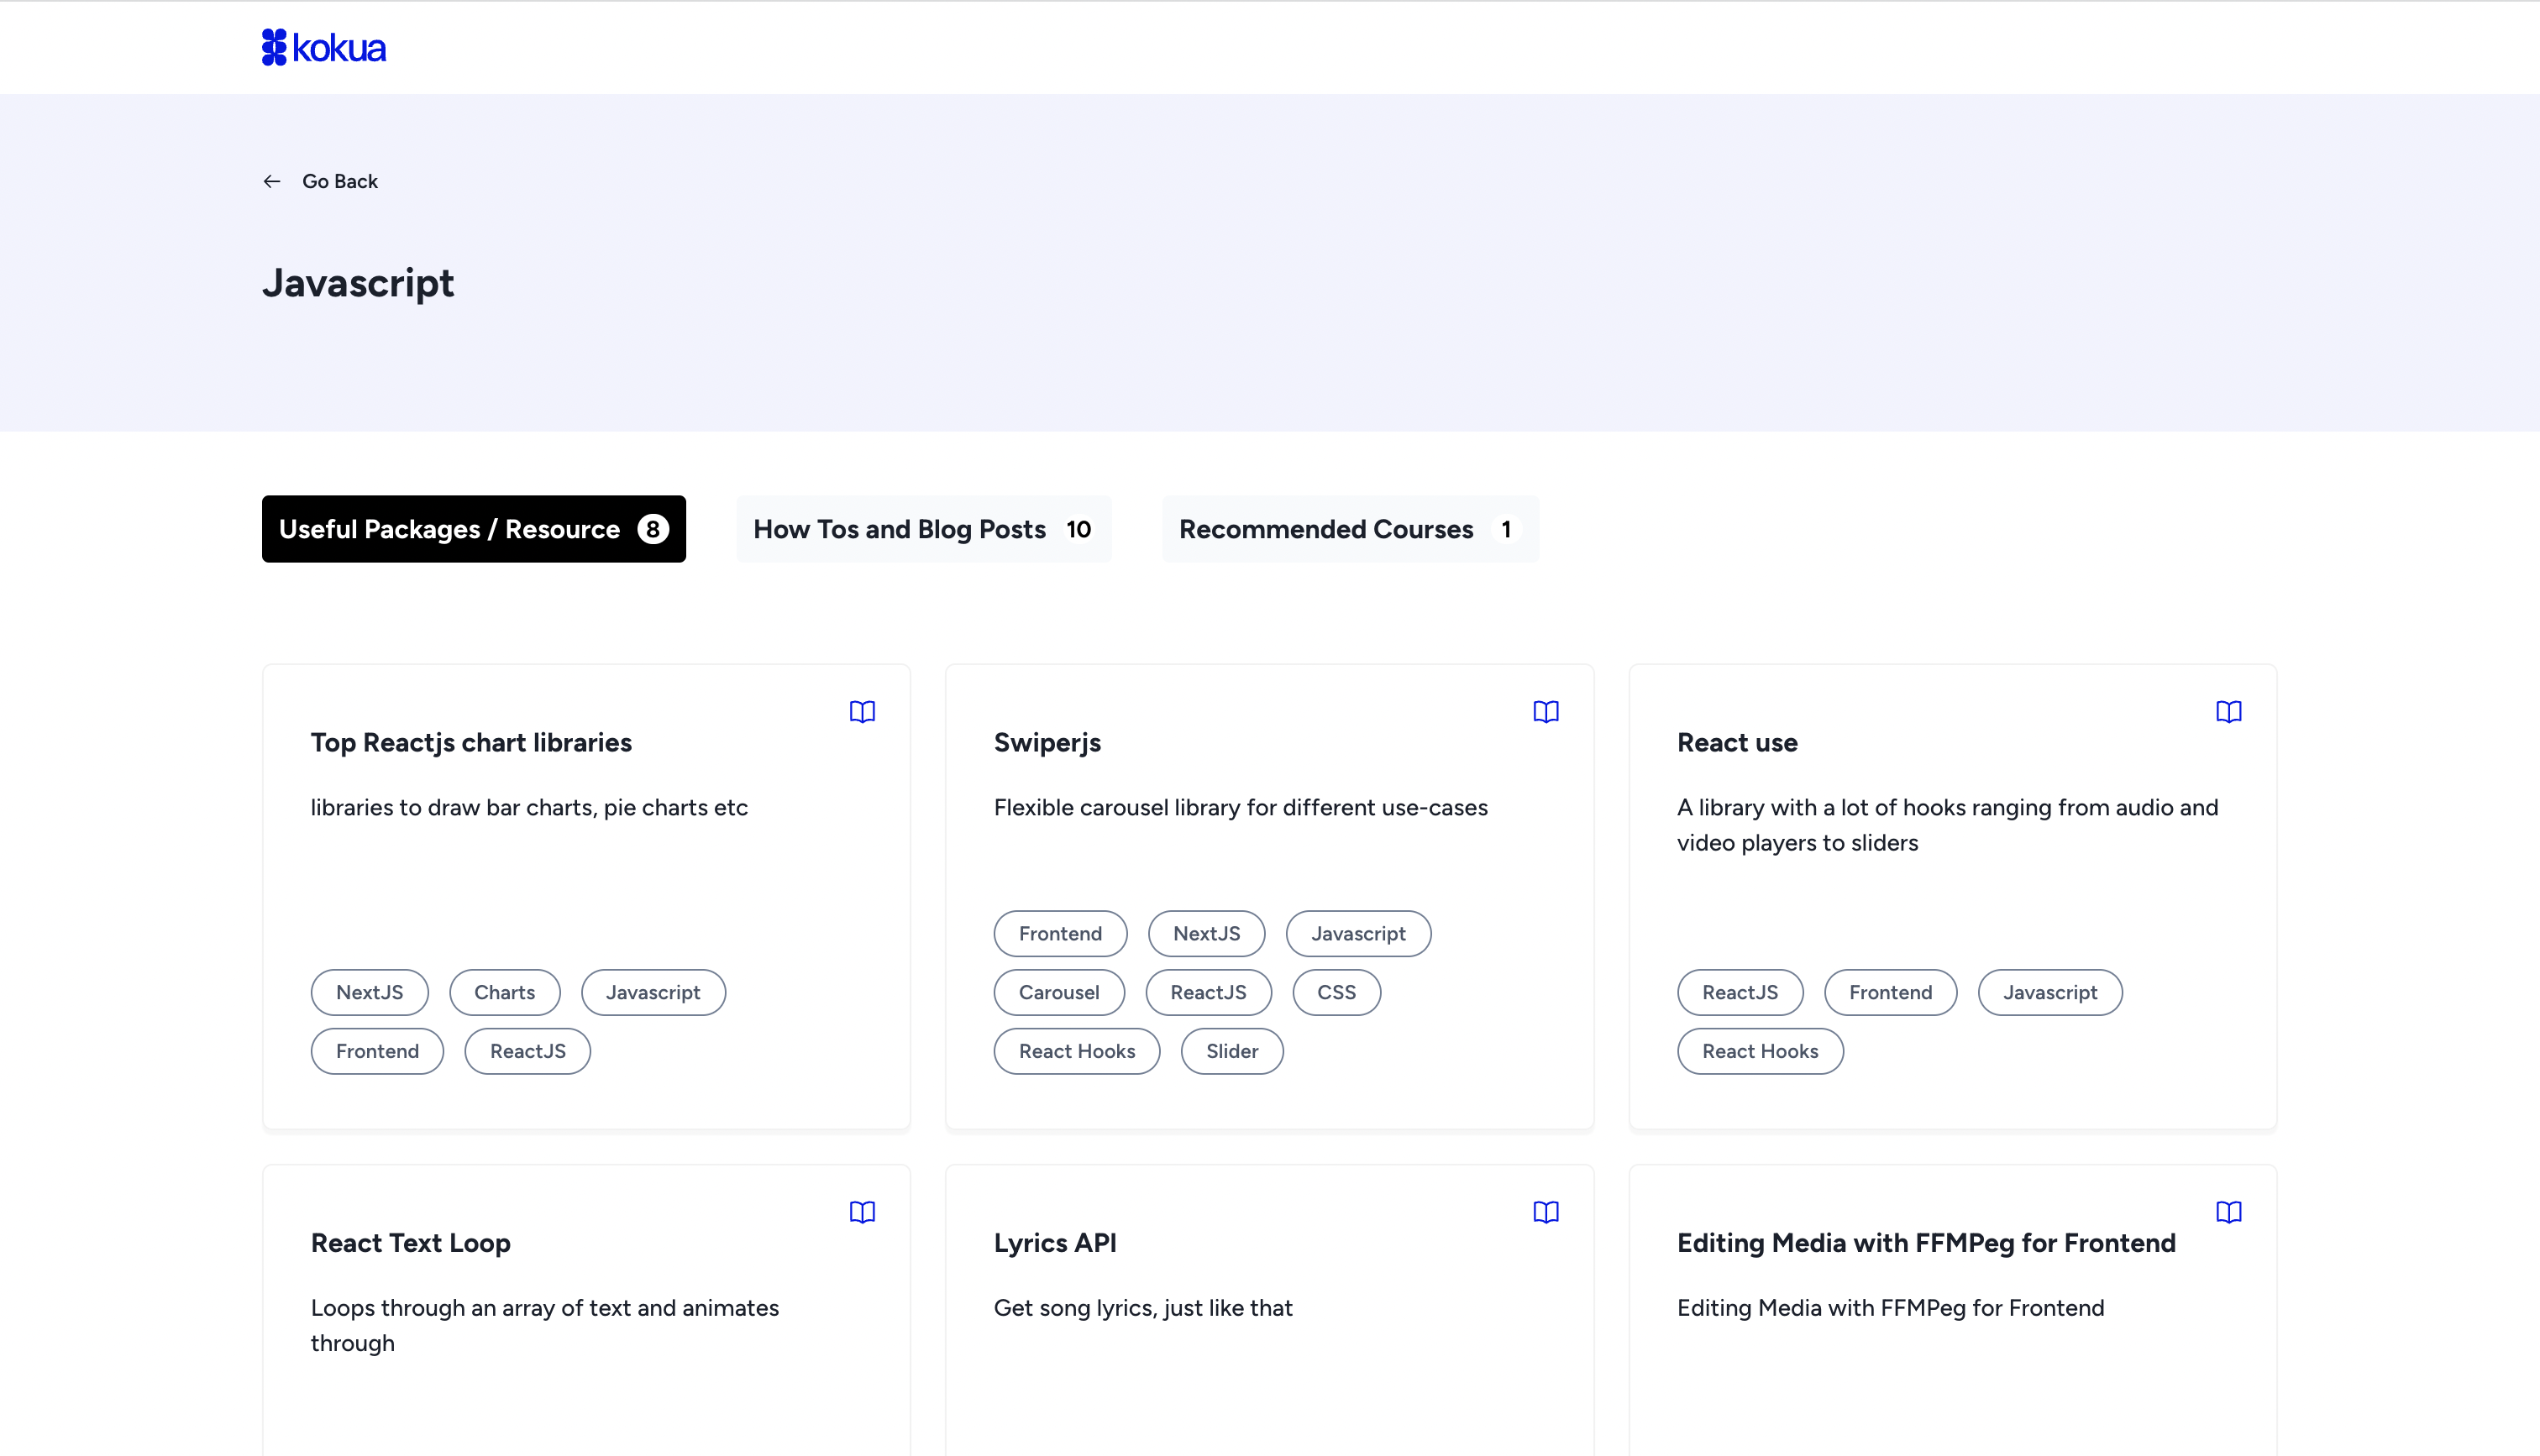Open book icon on Top Reactjs chart libraries card

pyautogui.click(x=862, y=712)
